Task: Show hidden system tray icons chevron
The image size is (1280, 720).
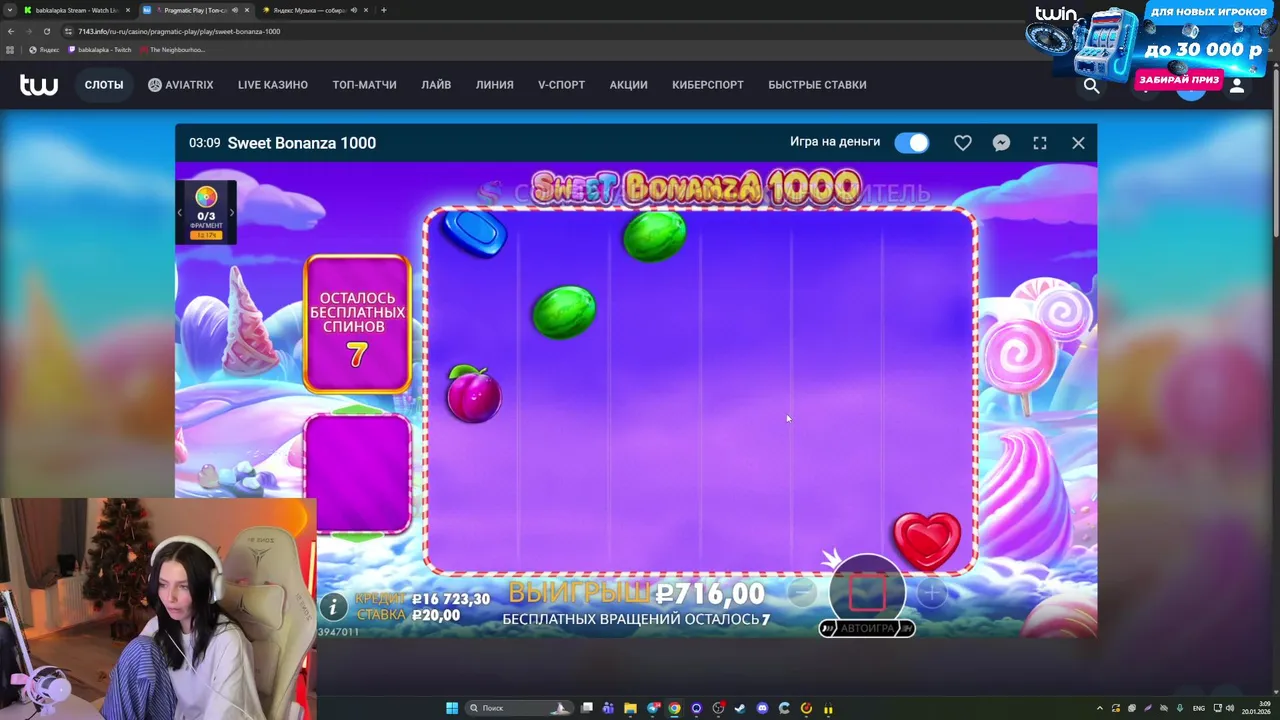Action: tap(1099, 708)
